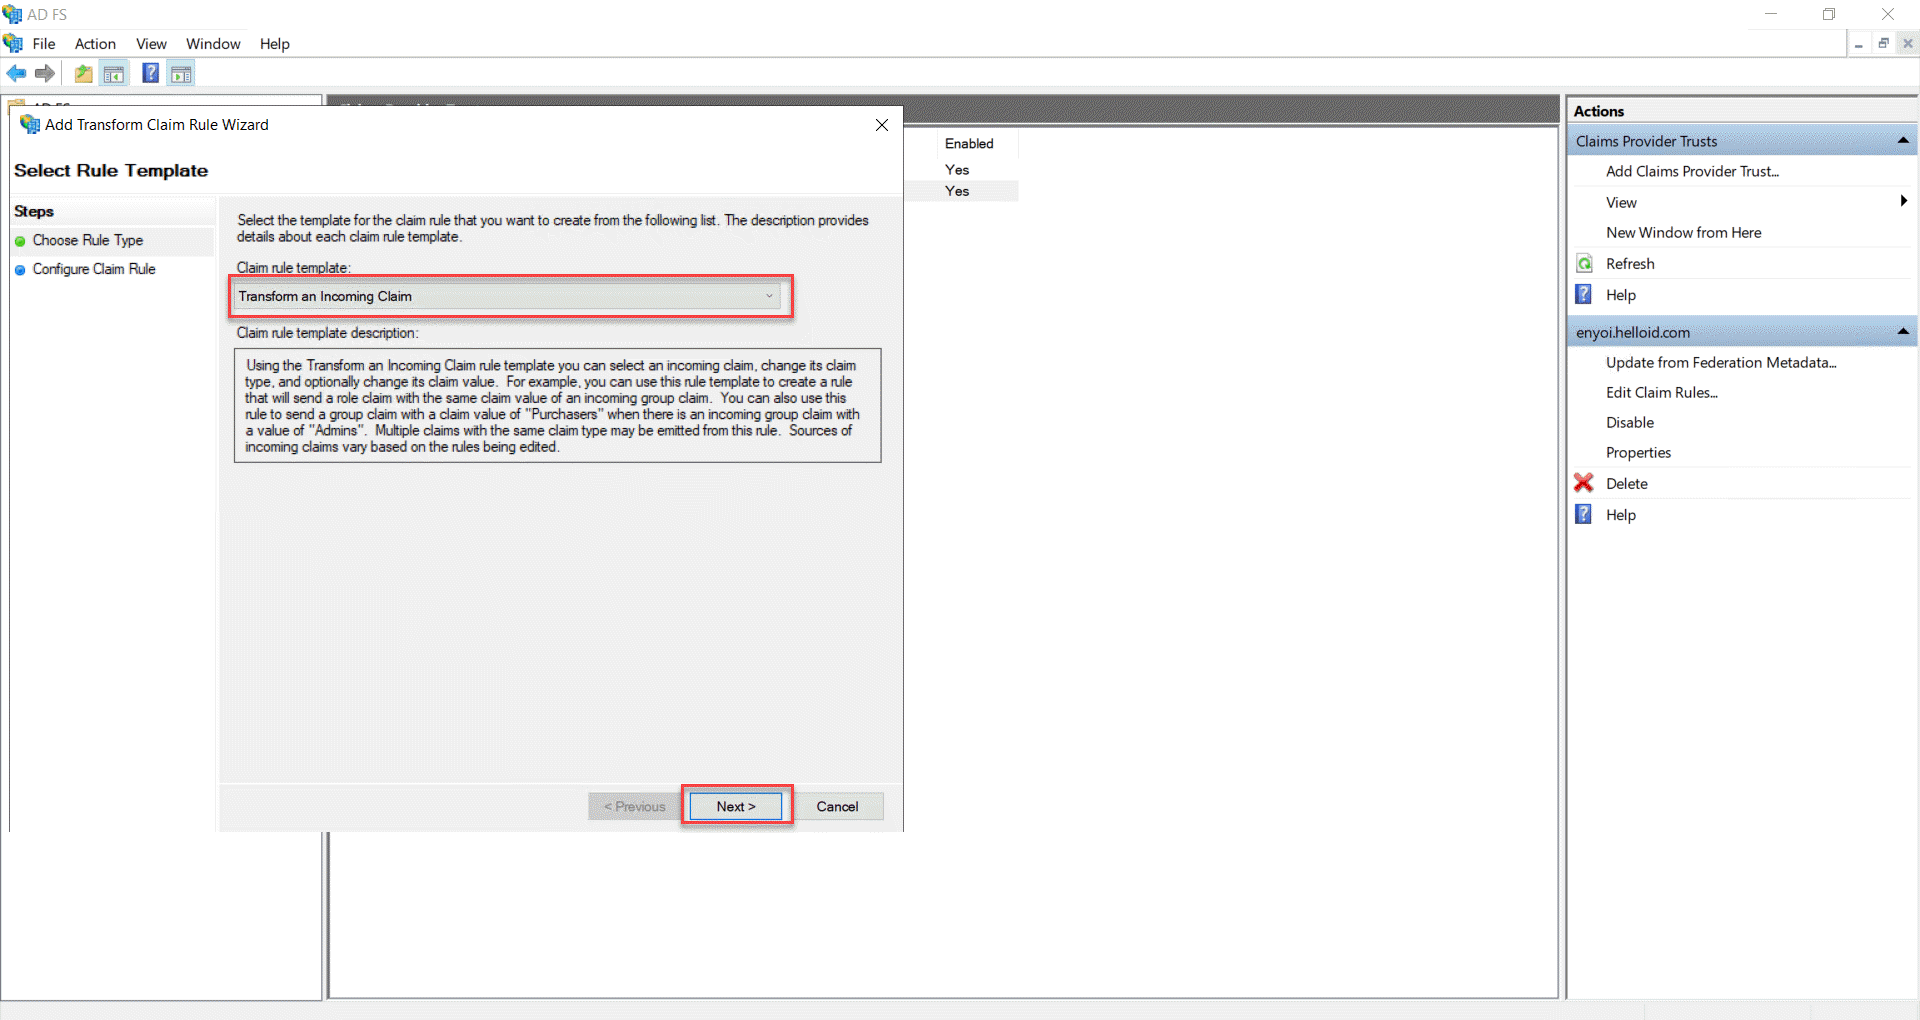Click the Actions pane header
The image size is (1920, 1020).
[x=1742, y=110]
